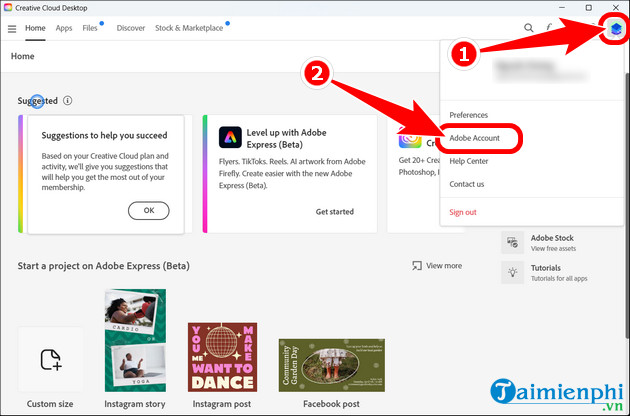Select the Instagram story template thumbnail

click(135, 340)
